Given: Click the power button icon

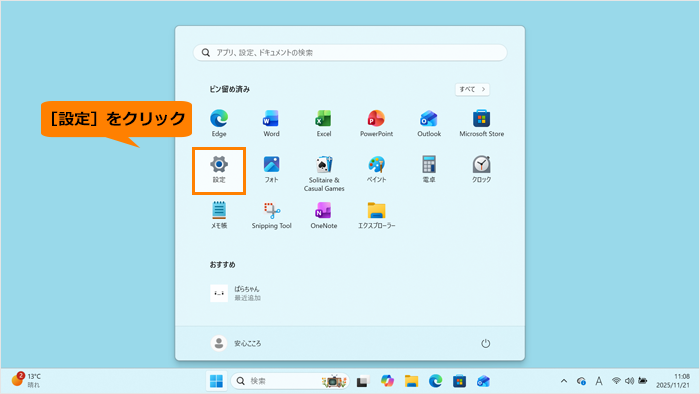Looking at the screenshot, I should click(485, 343).
